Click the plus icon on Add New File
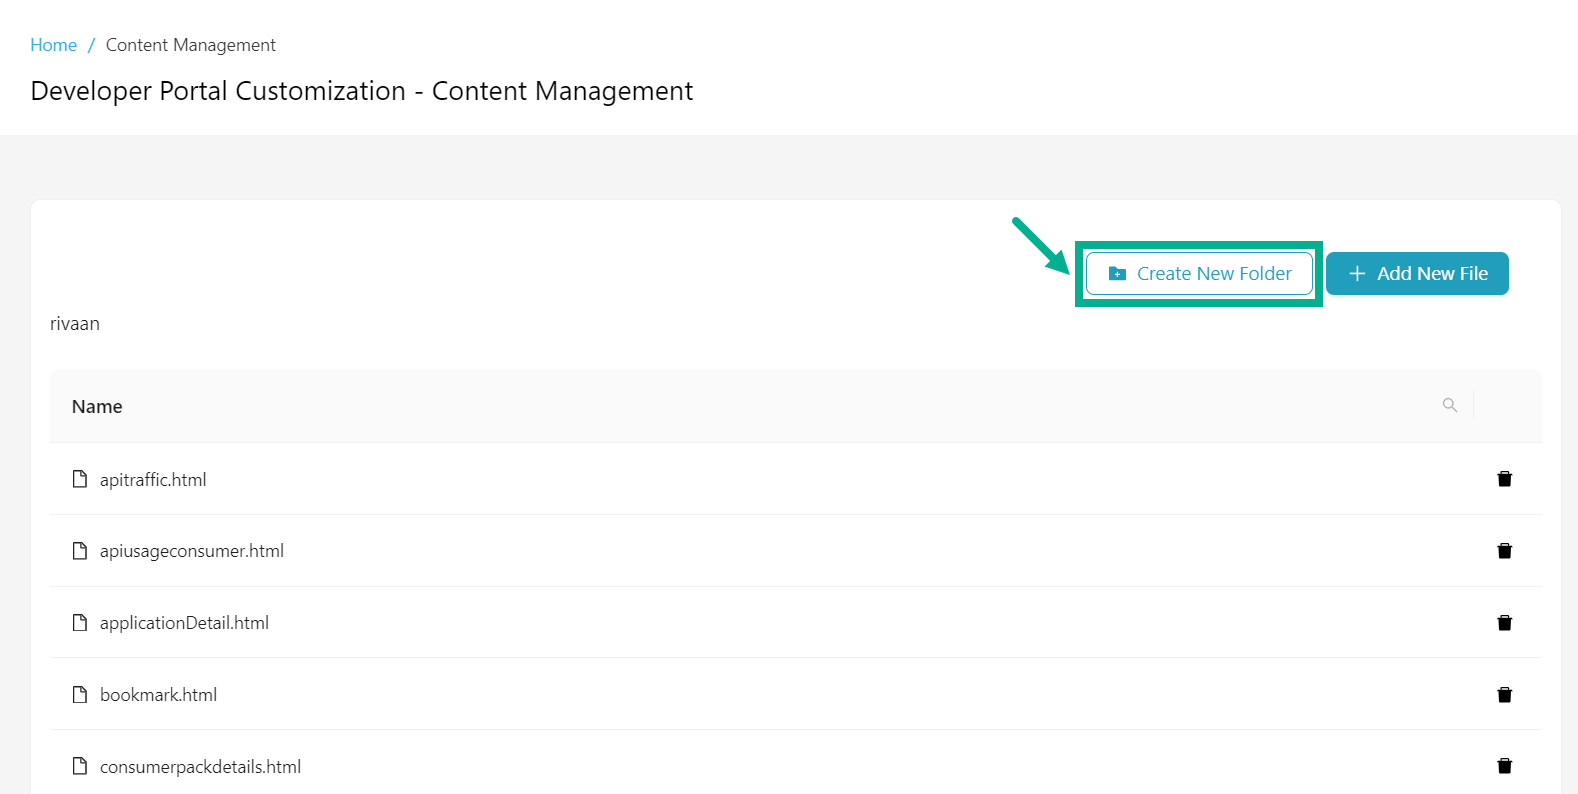Screen dimensions: 1578x794 tap(1357, 273)
